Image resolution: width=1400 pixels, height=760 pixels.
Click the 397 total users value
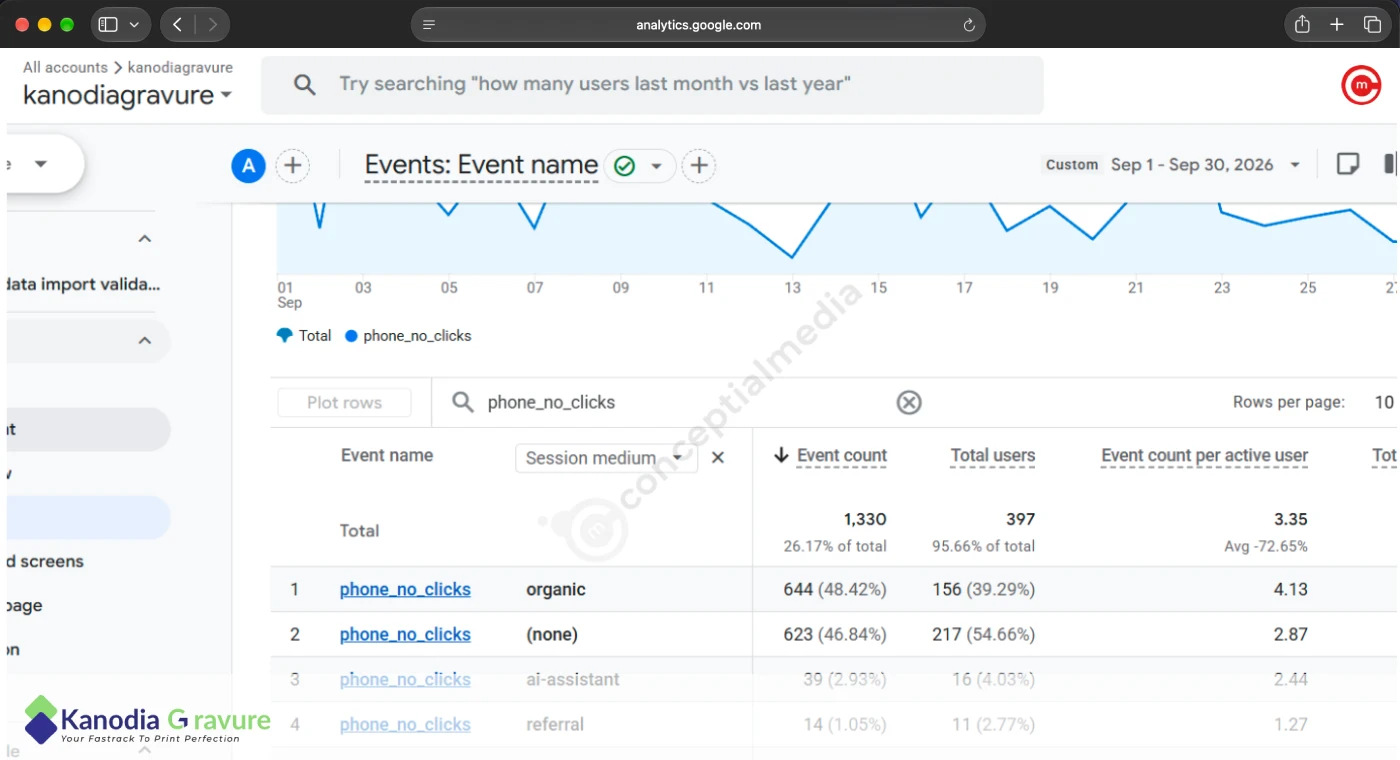pyautogui.click(x=1020, y=519)
